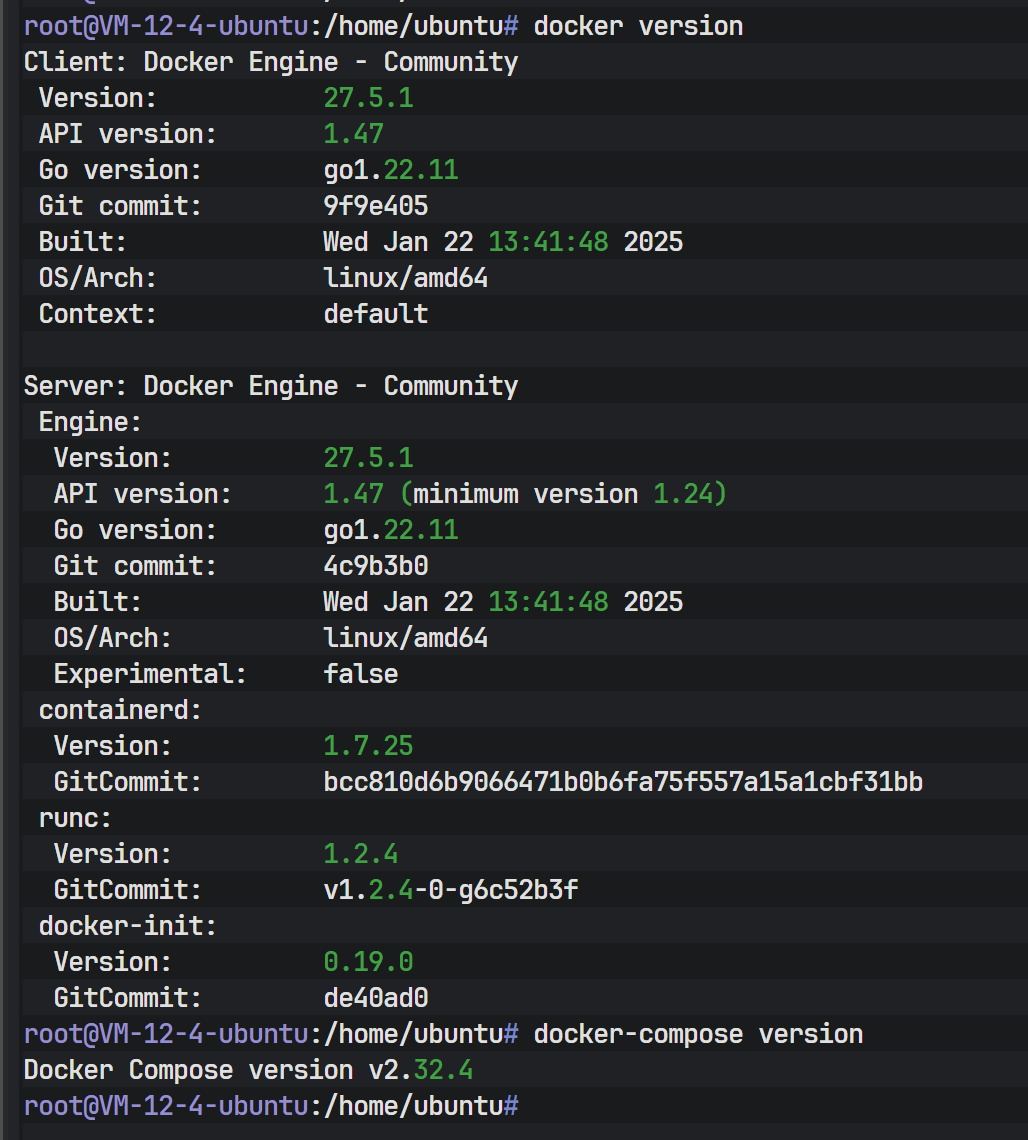Click the "runc:" section label
The height and width of the screenshot is (1140, 1028).
click(x=75, y=818)
